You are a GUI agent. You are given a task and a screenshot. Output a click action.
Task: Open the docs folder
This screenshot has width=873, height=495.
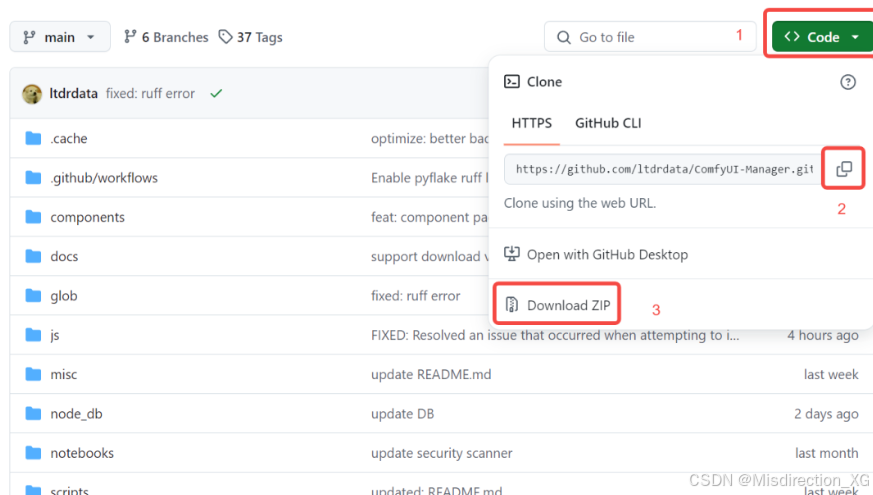click(x=64, y=256)
